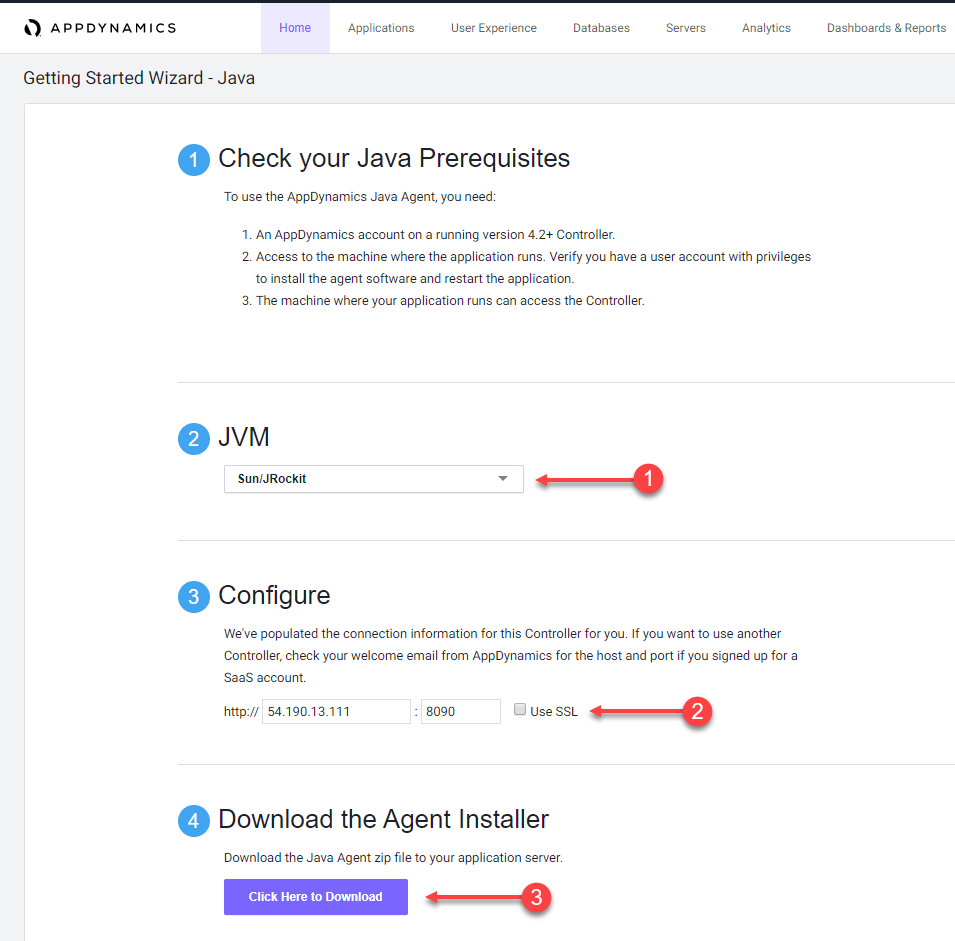Open Dashboards & Reports tab

(x=886, y=28)
